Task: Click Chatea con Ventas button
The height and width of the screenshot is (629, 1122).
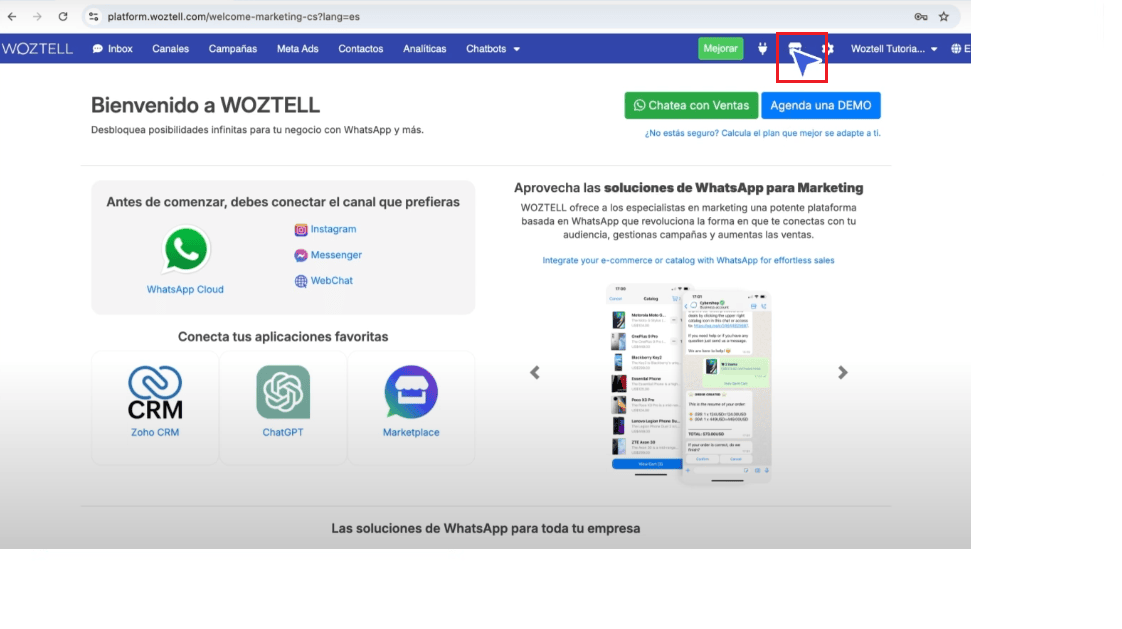Action: [691, 105]
